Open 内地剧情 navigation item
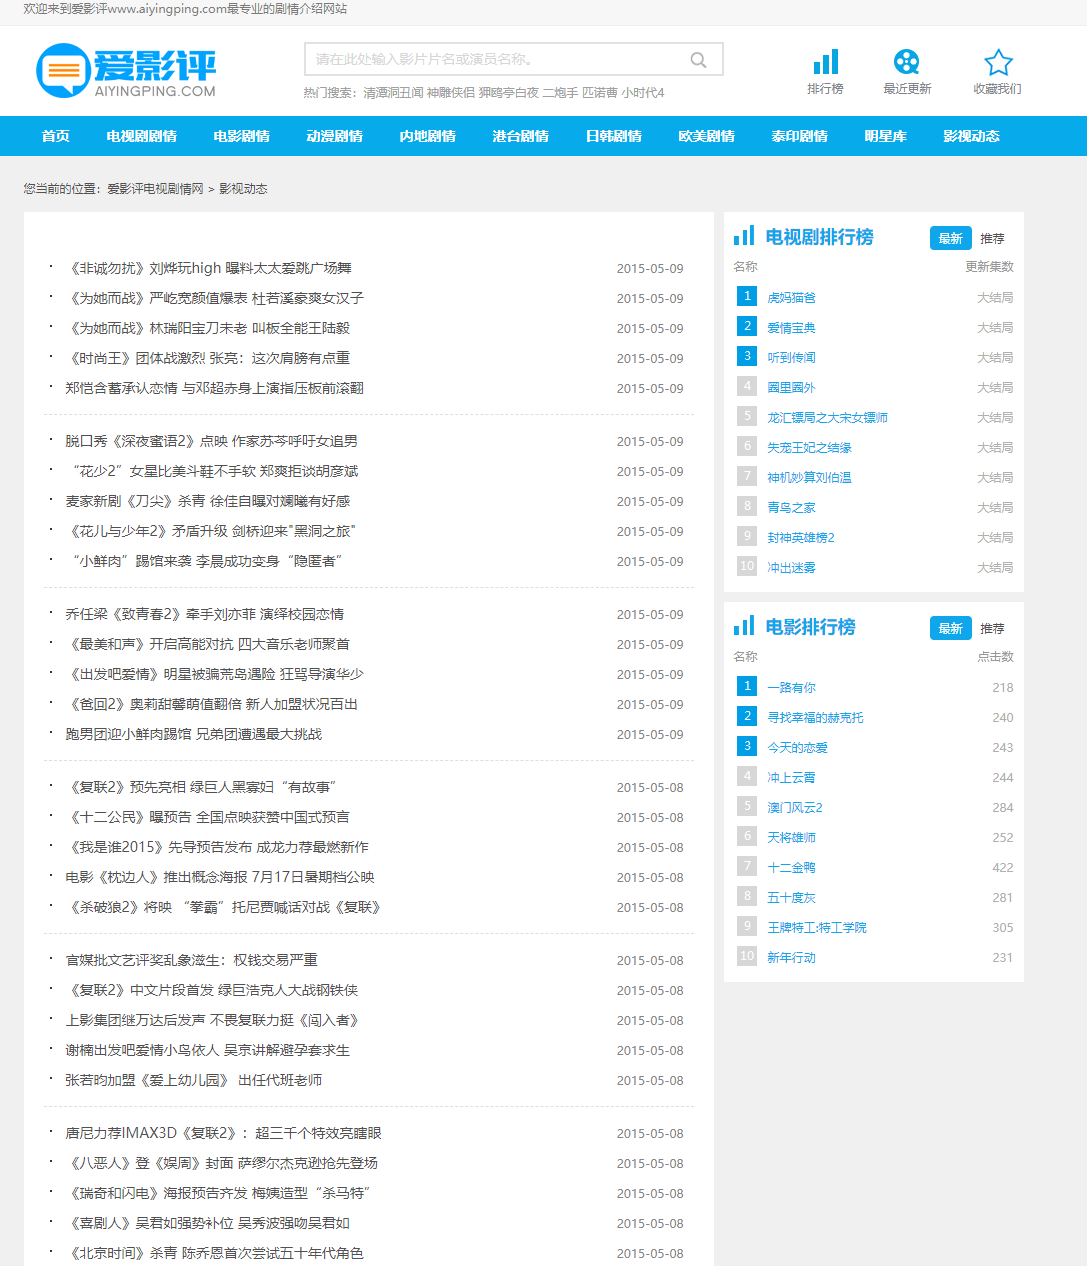 [428, 136]
